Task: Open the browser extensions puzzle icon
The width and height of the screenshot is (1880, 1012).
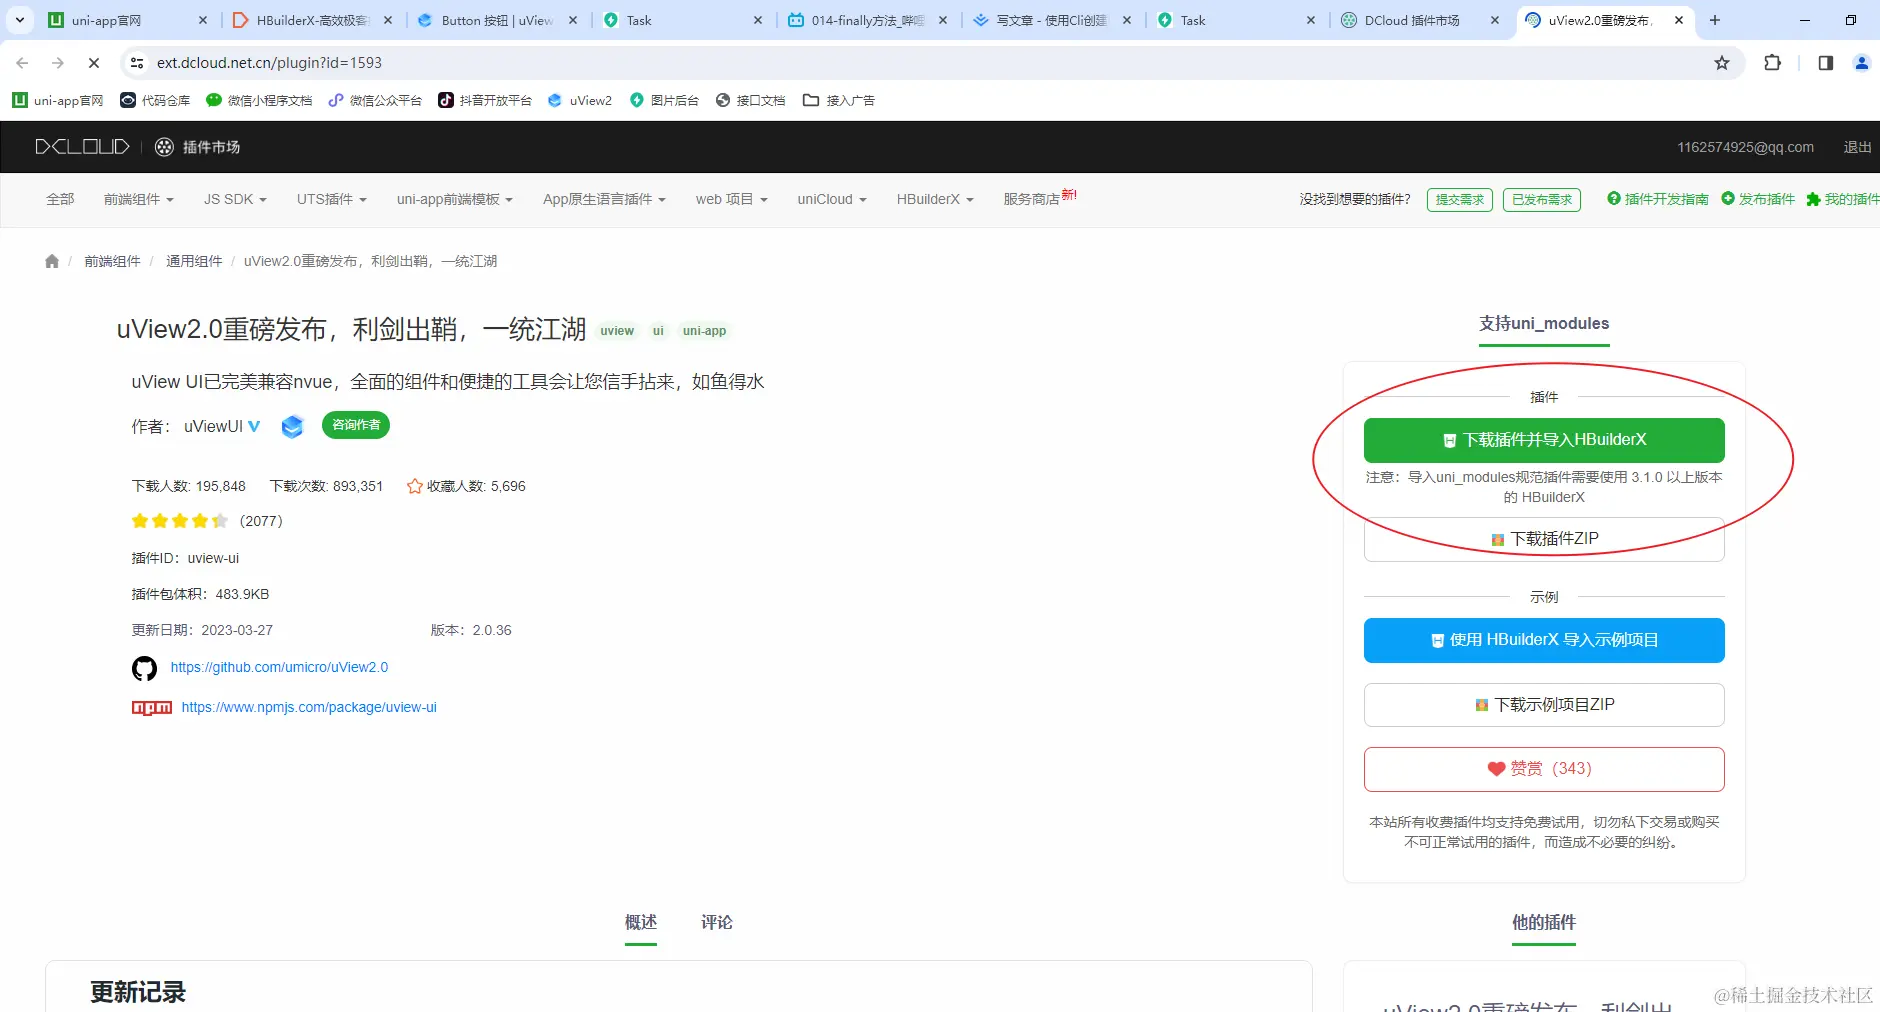Action: click(x=1772, y=63)
